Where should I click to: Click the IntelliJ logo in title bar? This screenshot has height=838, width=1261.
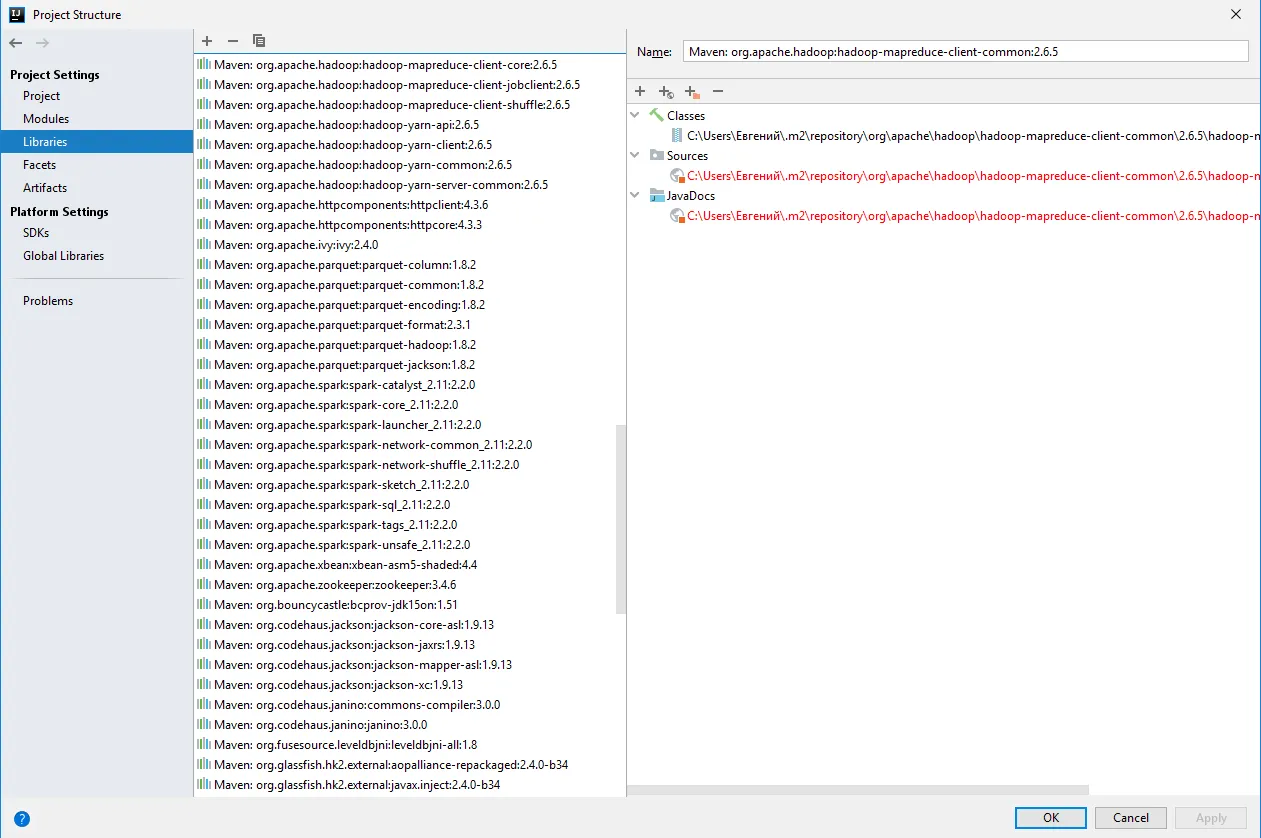[17, 14]
